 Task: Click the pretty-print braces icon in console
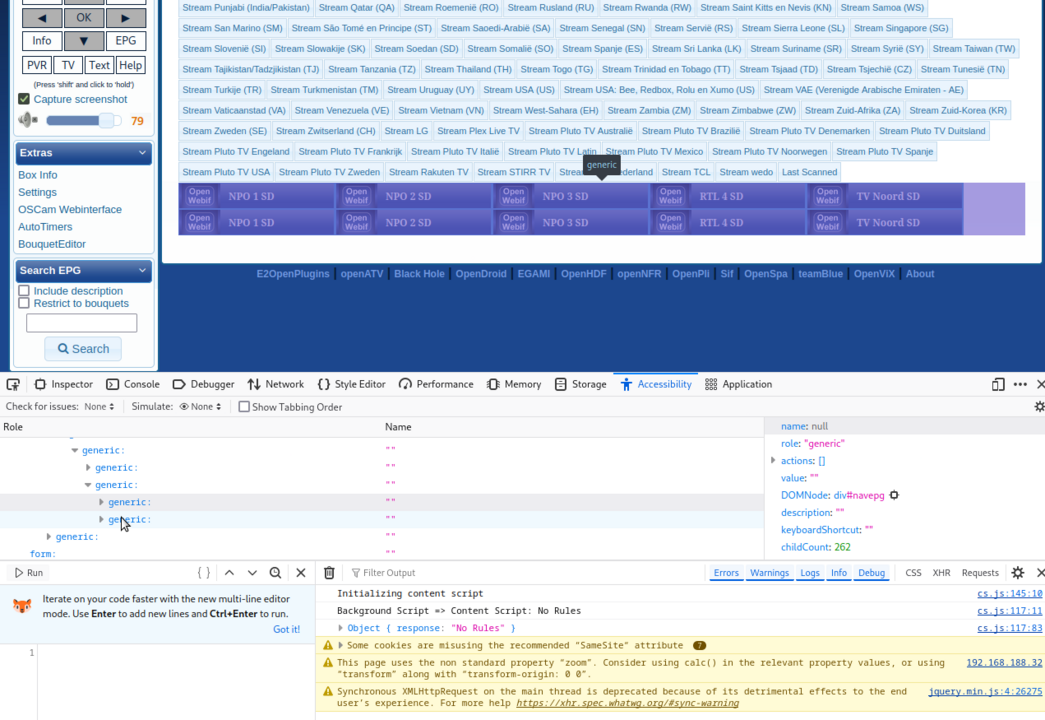(x=204, y=572)
